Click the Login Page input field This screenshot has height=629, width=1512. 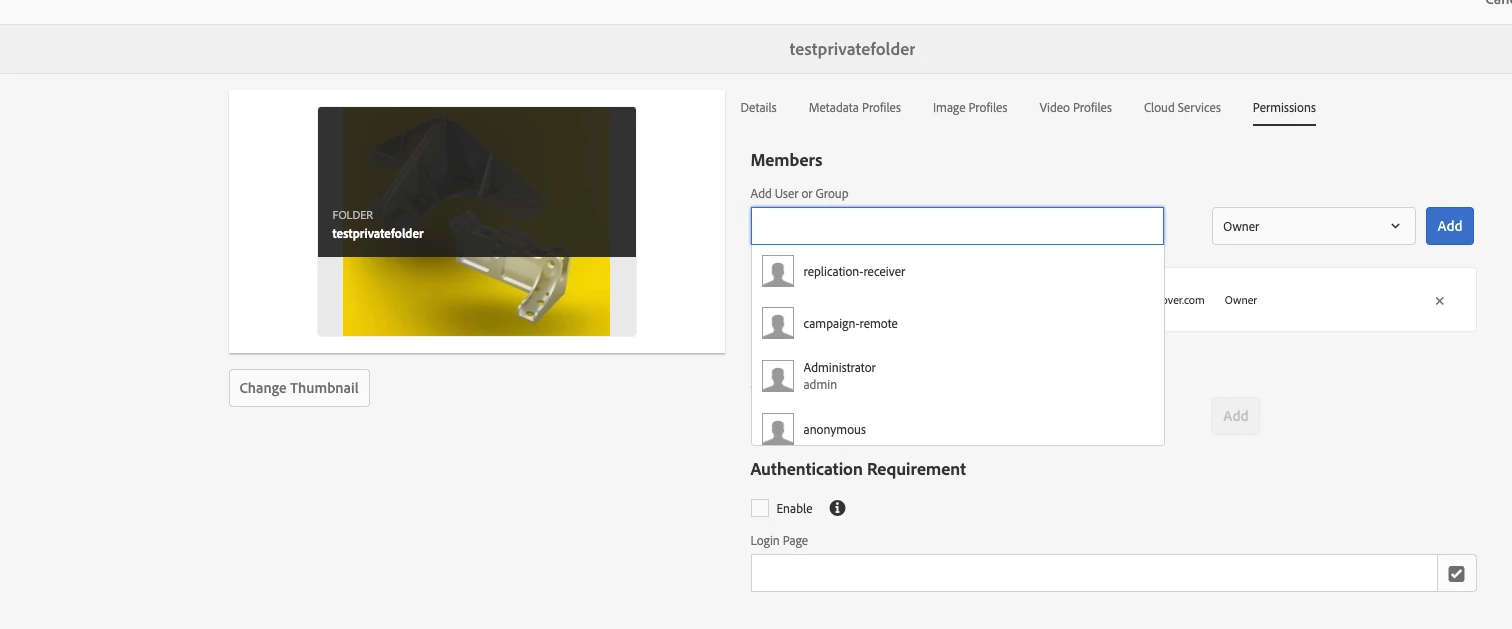[1094, 573]
